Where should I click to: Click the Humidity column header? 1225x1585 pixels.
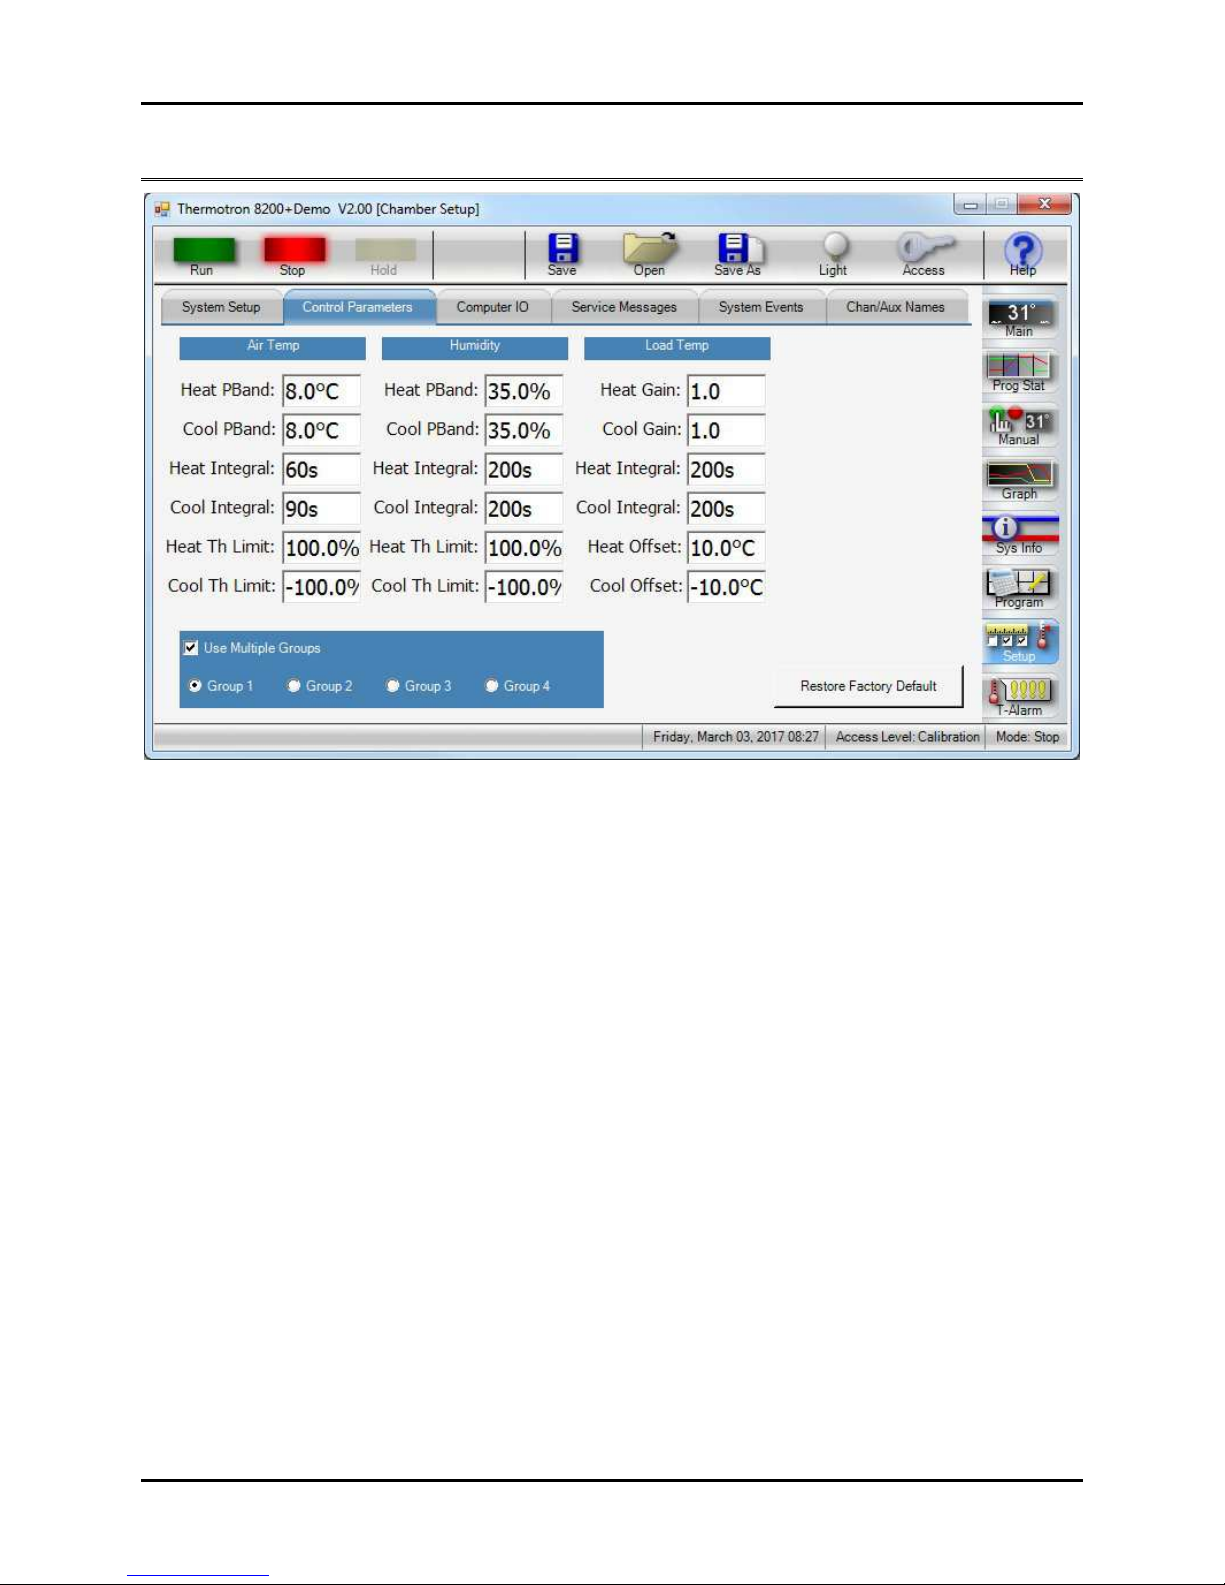(x=475, y=347)
